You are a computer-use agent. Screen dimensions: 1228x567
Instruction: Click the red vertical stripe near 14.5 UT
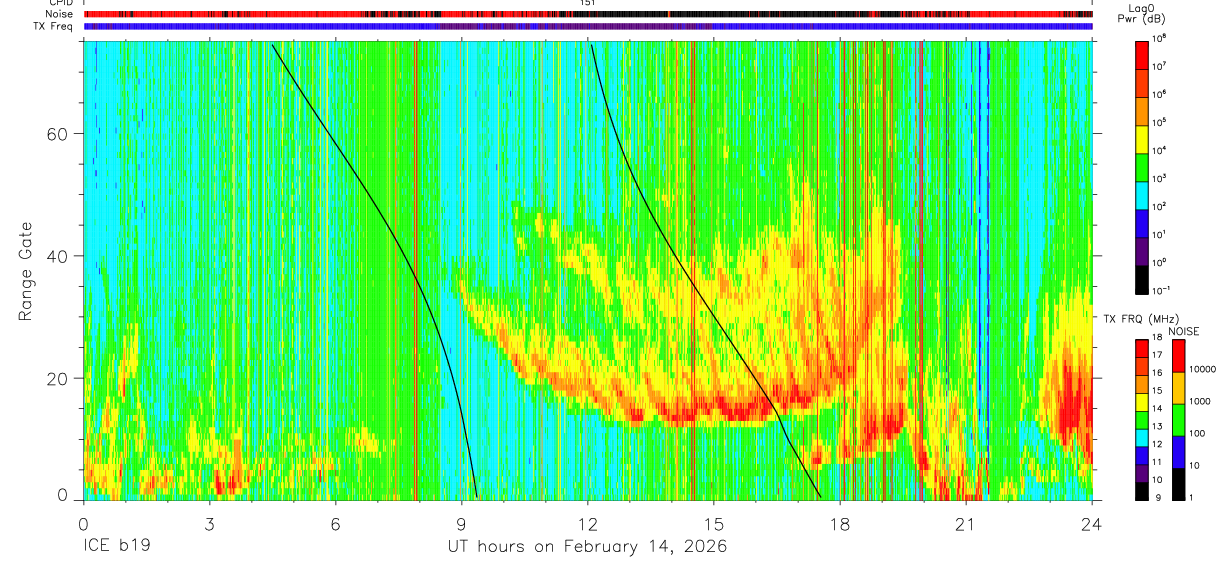point(693,270)
